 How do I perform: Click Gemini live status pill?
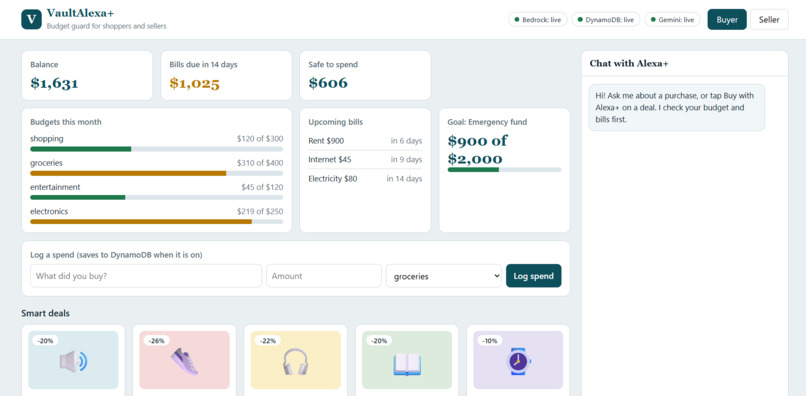pos(672,20)
